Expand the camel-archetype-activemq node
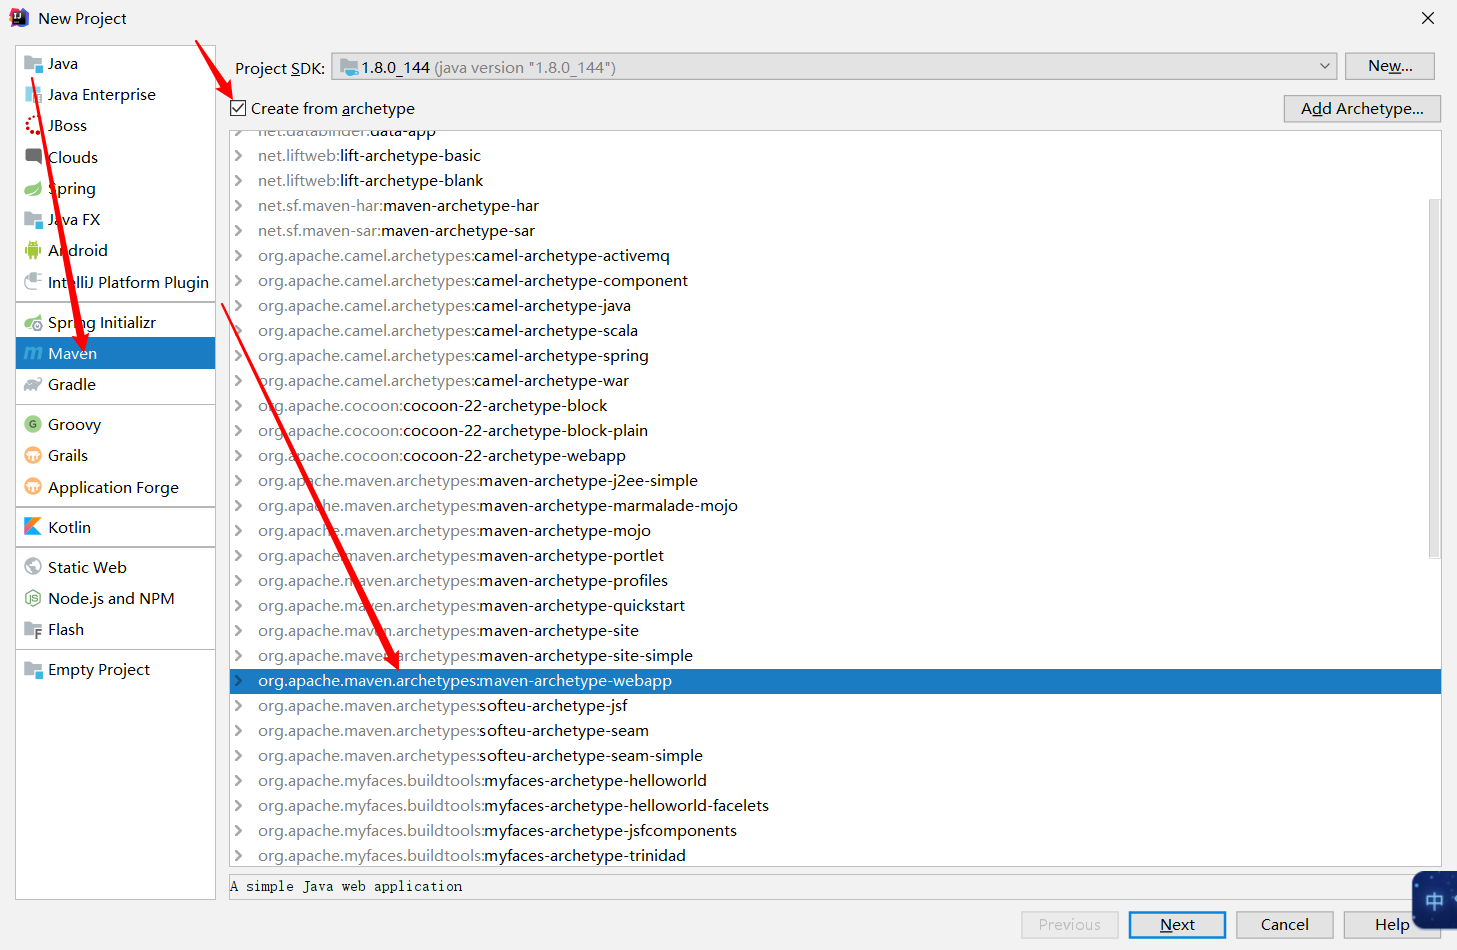This screenshot has width=1457, height=950. [x=238, y=256]
